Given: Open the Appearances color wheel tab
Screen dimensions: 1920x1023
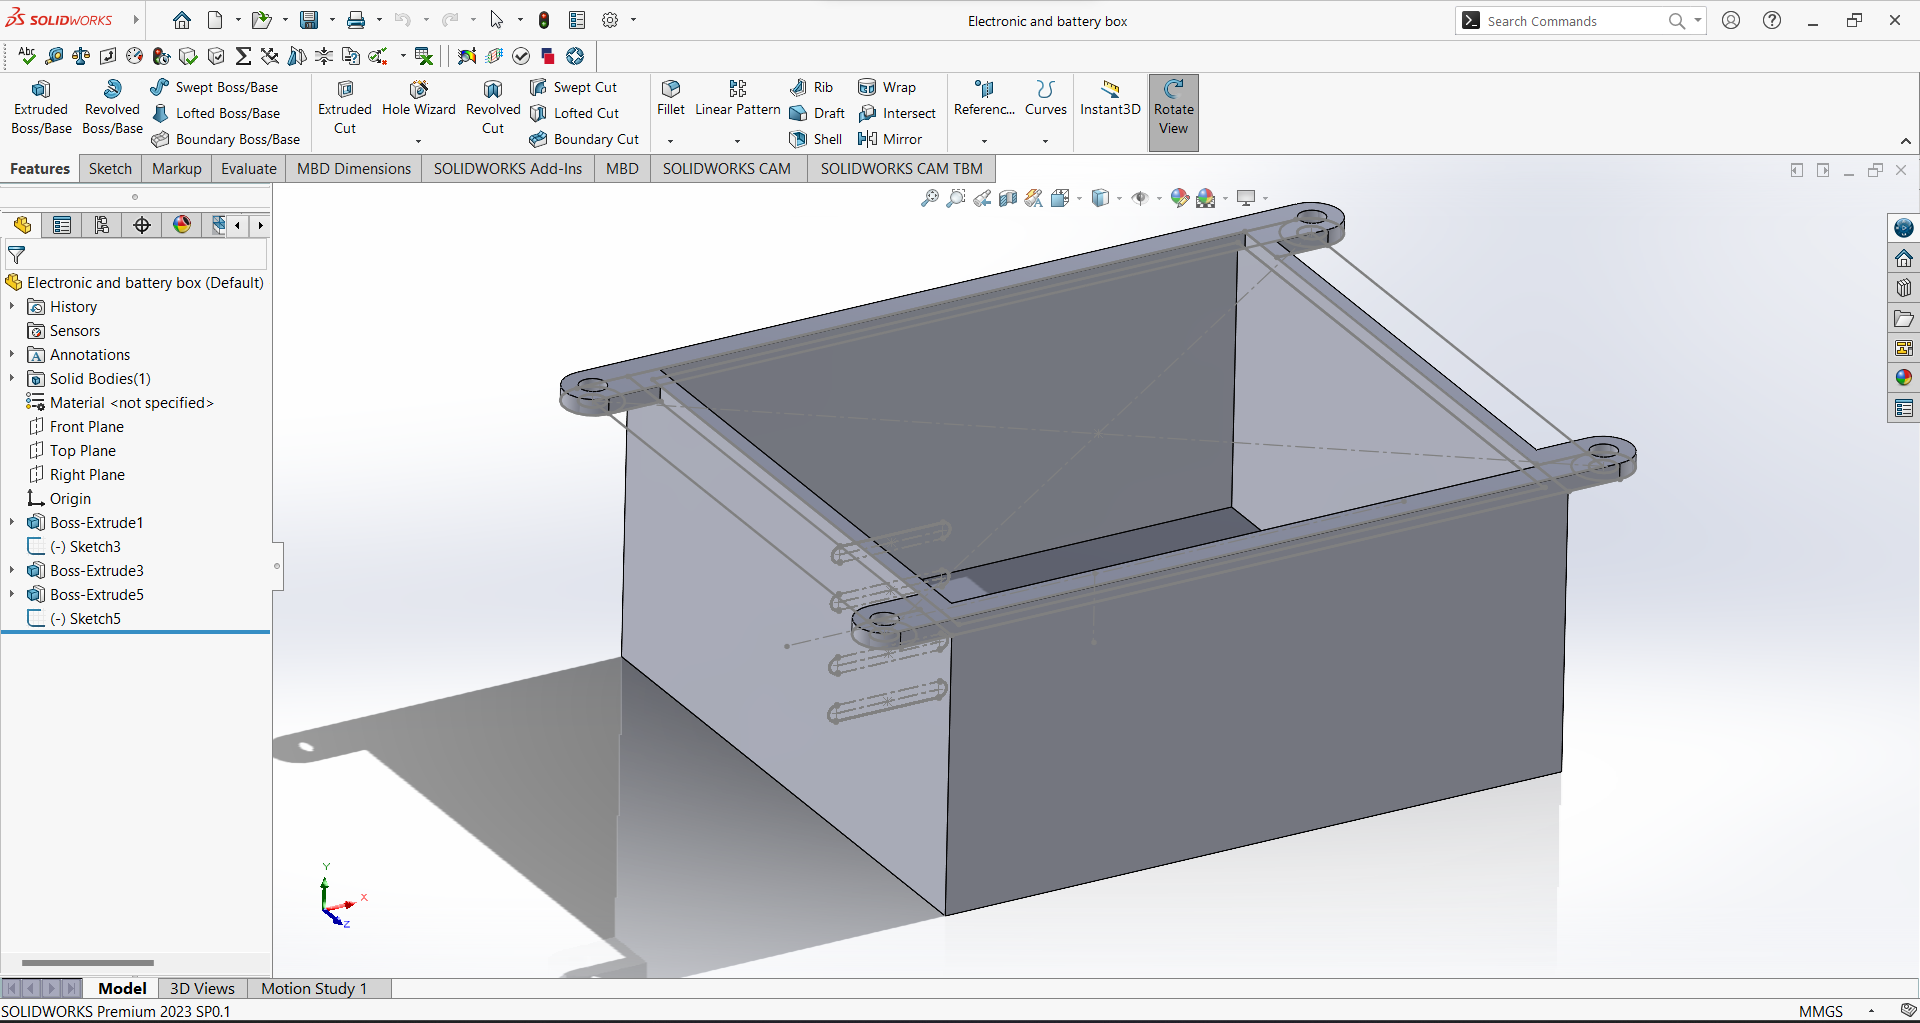Looking at the screenshot, I should (182, 225).
